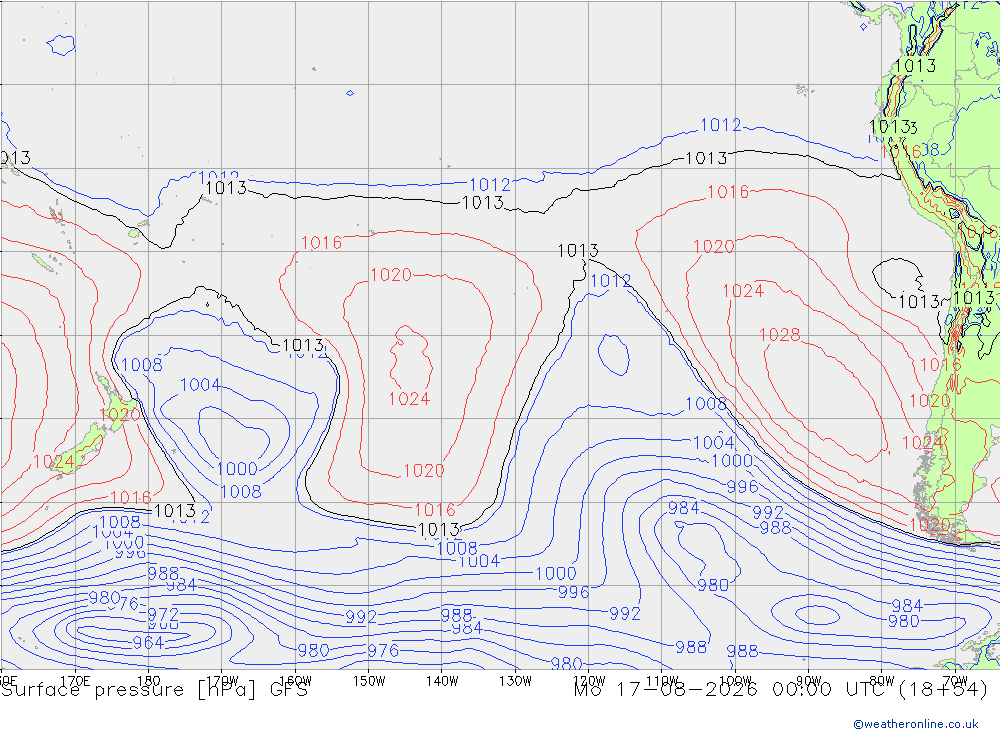
Task: Select the 110W longitude label
Action: click(x=662, y=681)
